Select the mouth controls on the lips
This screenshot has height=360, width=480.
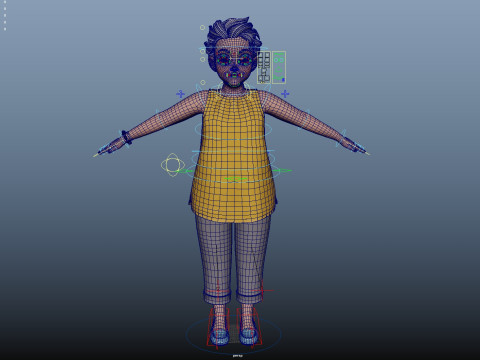click(x=235, y=76)
